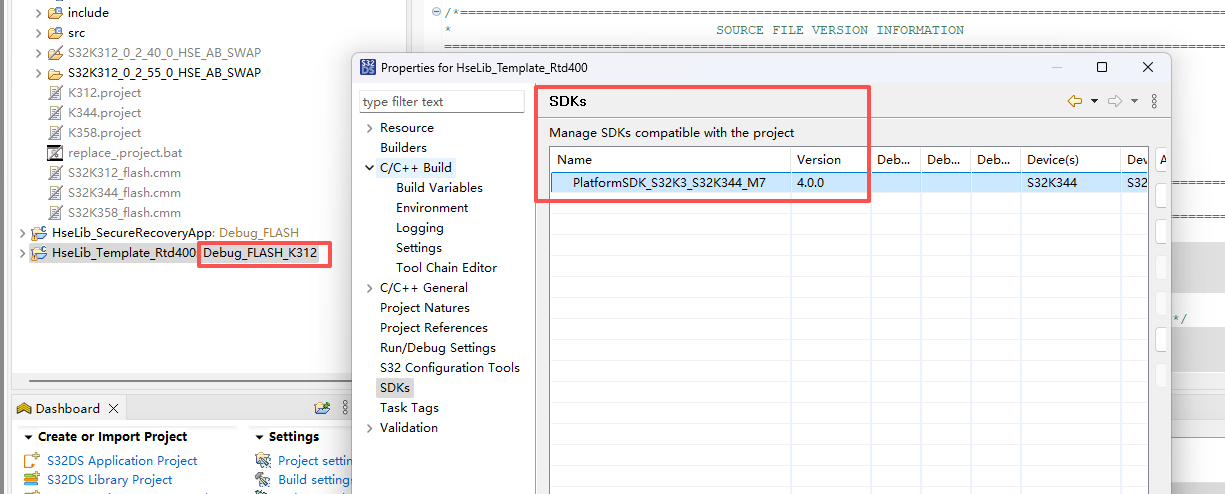Select Task Tags page
This screenshot has width=1225, height=494.
click(409, 408)
